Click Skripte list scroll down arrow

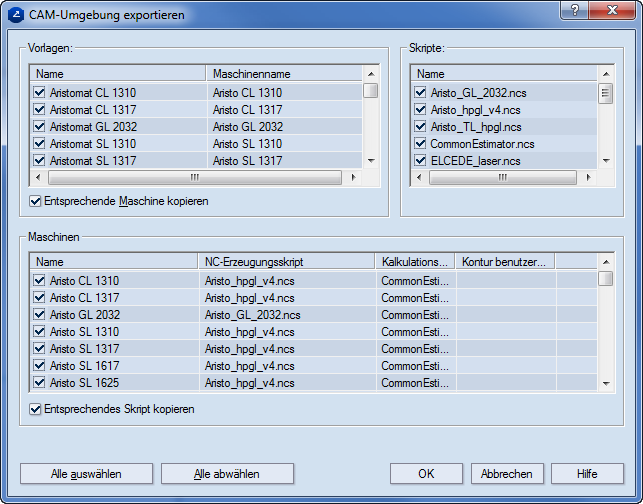click(x=606, y=160)
